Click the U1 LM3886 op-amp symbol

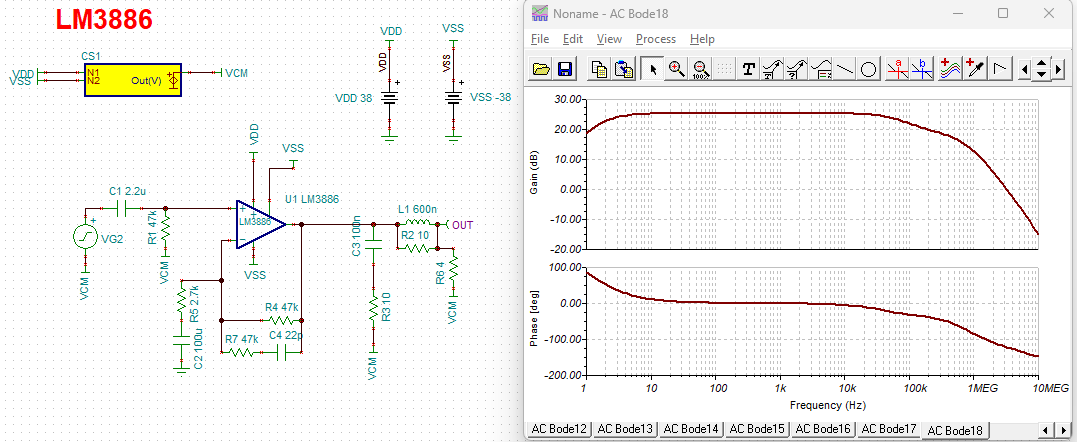click(260, 224)
